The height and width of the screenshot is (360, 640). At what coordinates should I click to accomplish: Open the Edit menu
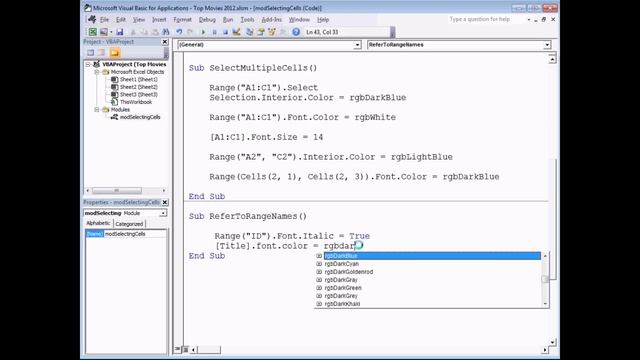(120, 20)
